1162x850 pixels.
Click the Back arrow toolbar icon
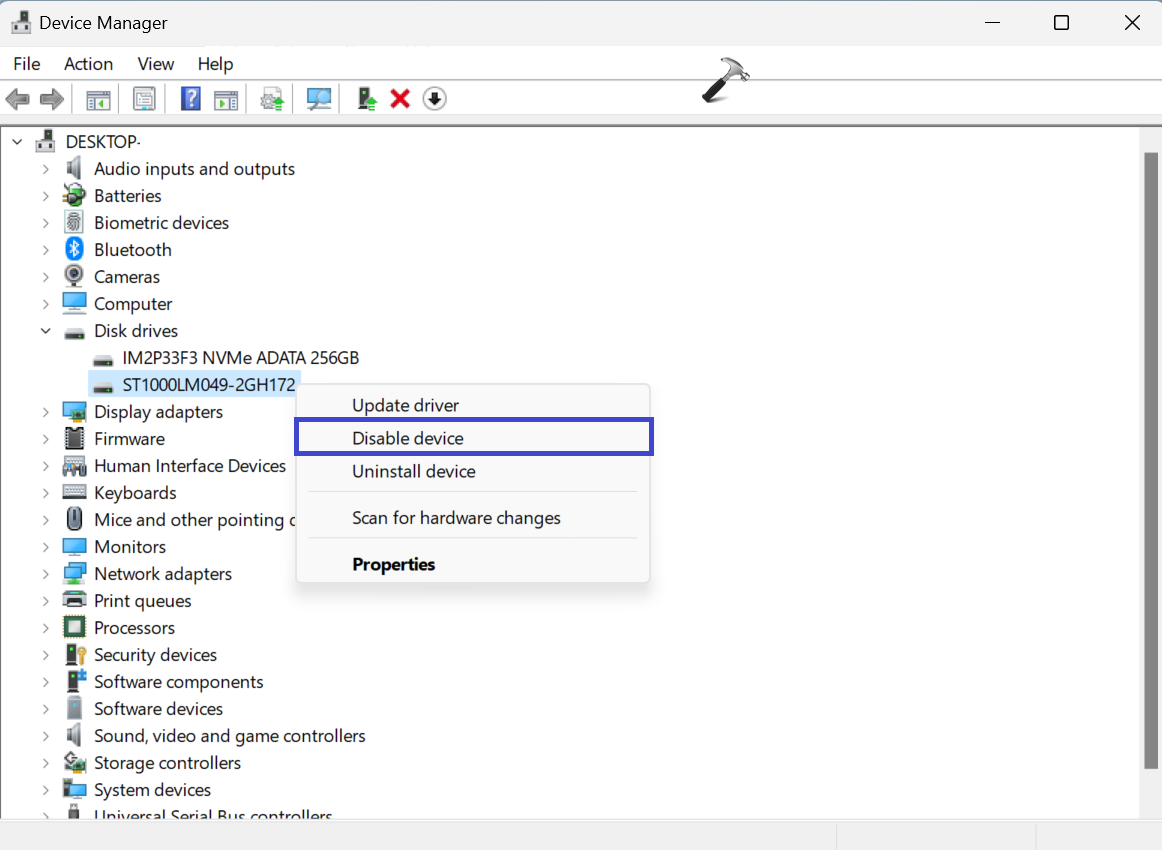[x=17, y=99]
